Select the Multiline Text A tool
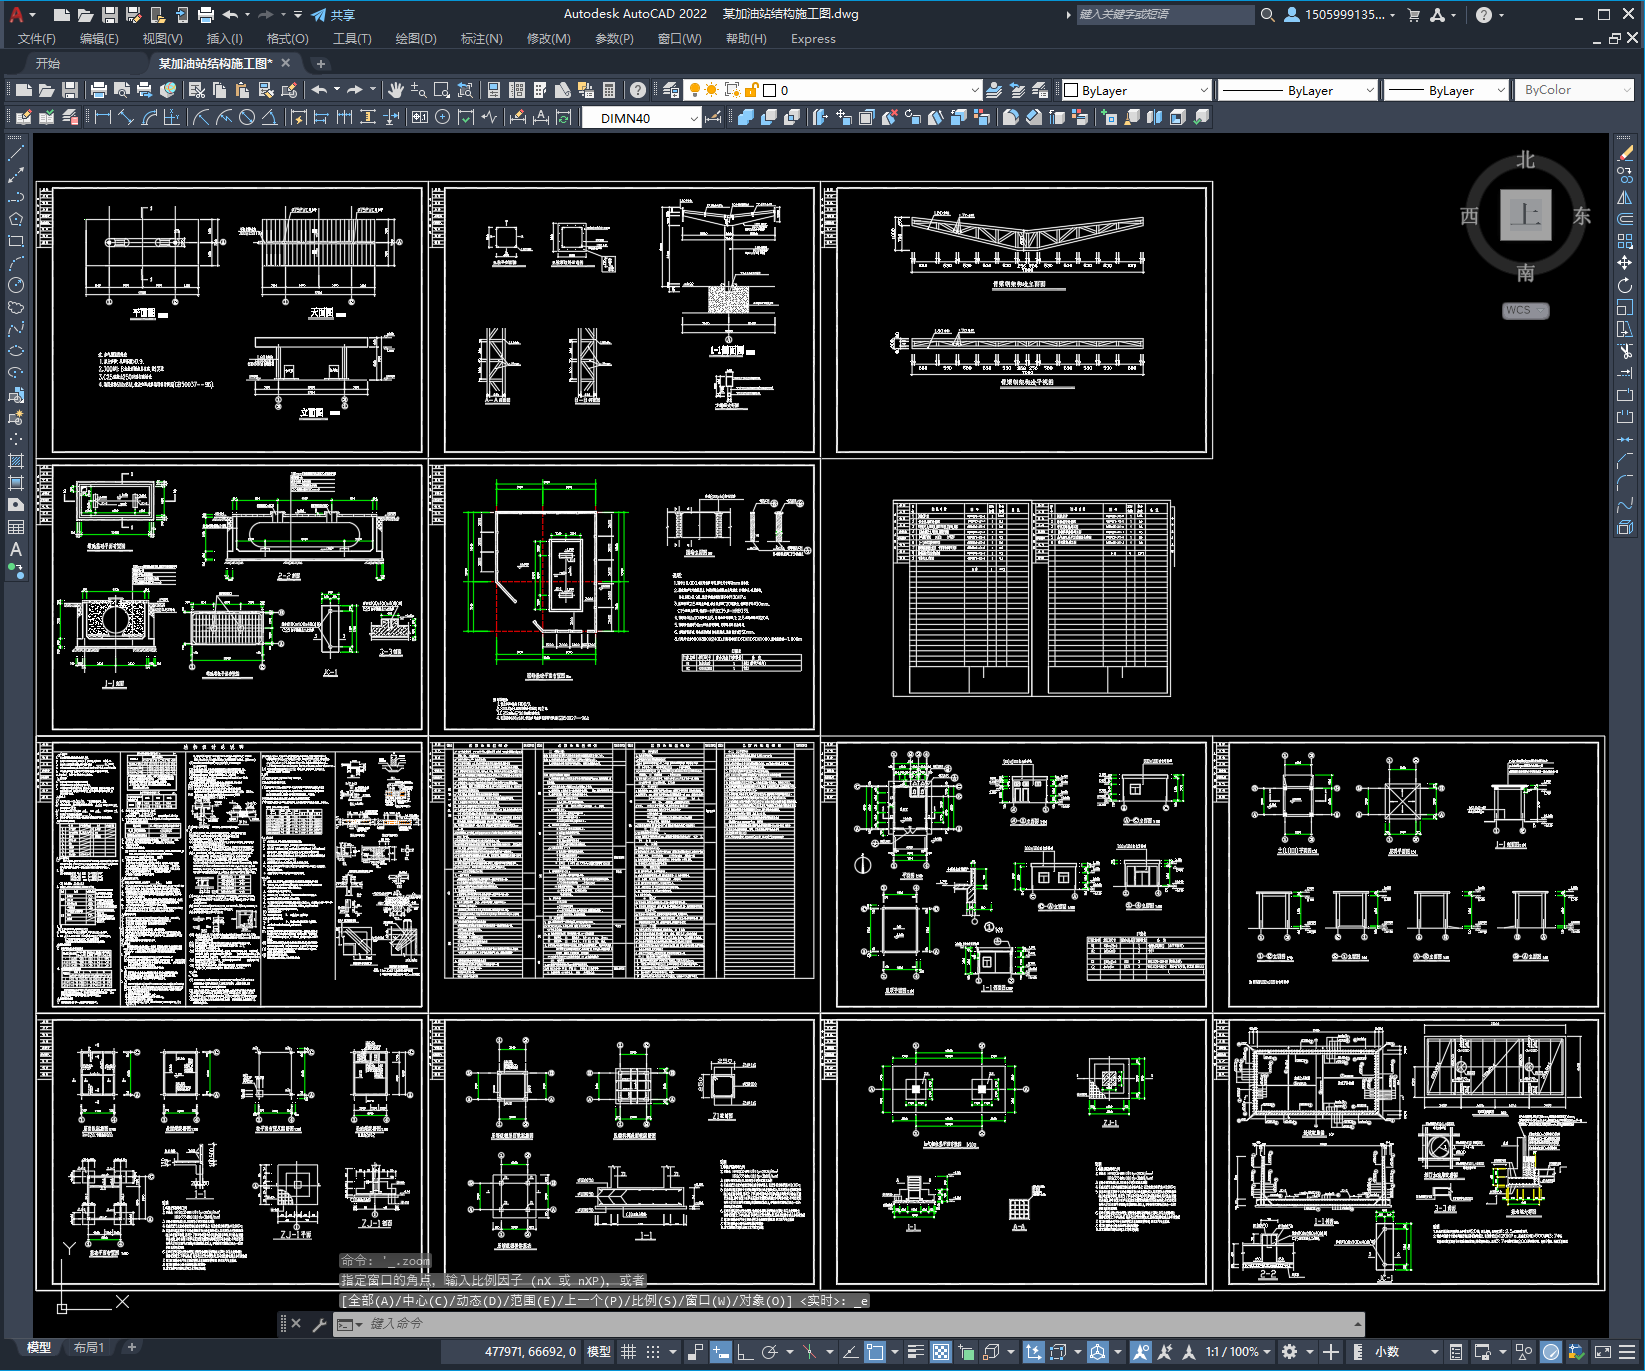The width and height of the screenshot is (1645, 1371). click(16, 549)
